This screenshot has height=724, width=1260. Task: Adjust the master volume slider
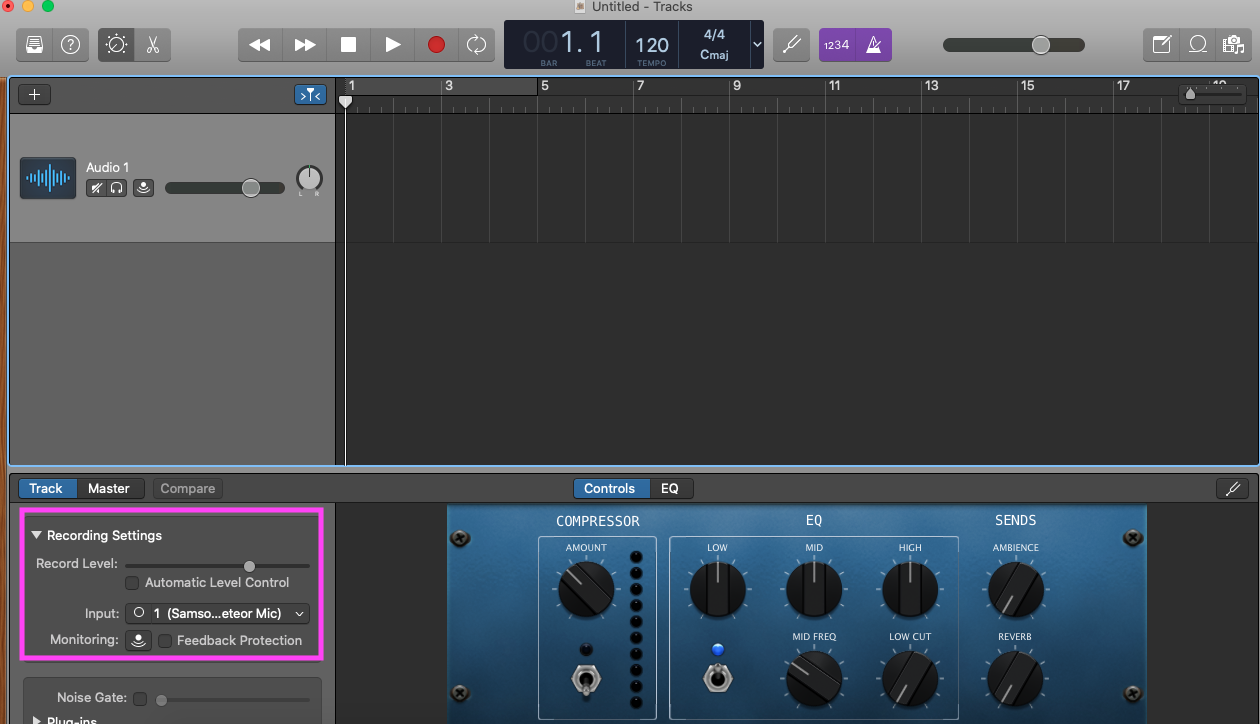(1014, 45)
